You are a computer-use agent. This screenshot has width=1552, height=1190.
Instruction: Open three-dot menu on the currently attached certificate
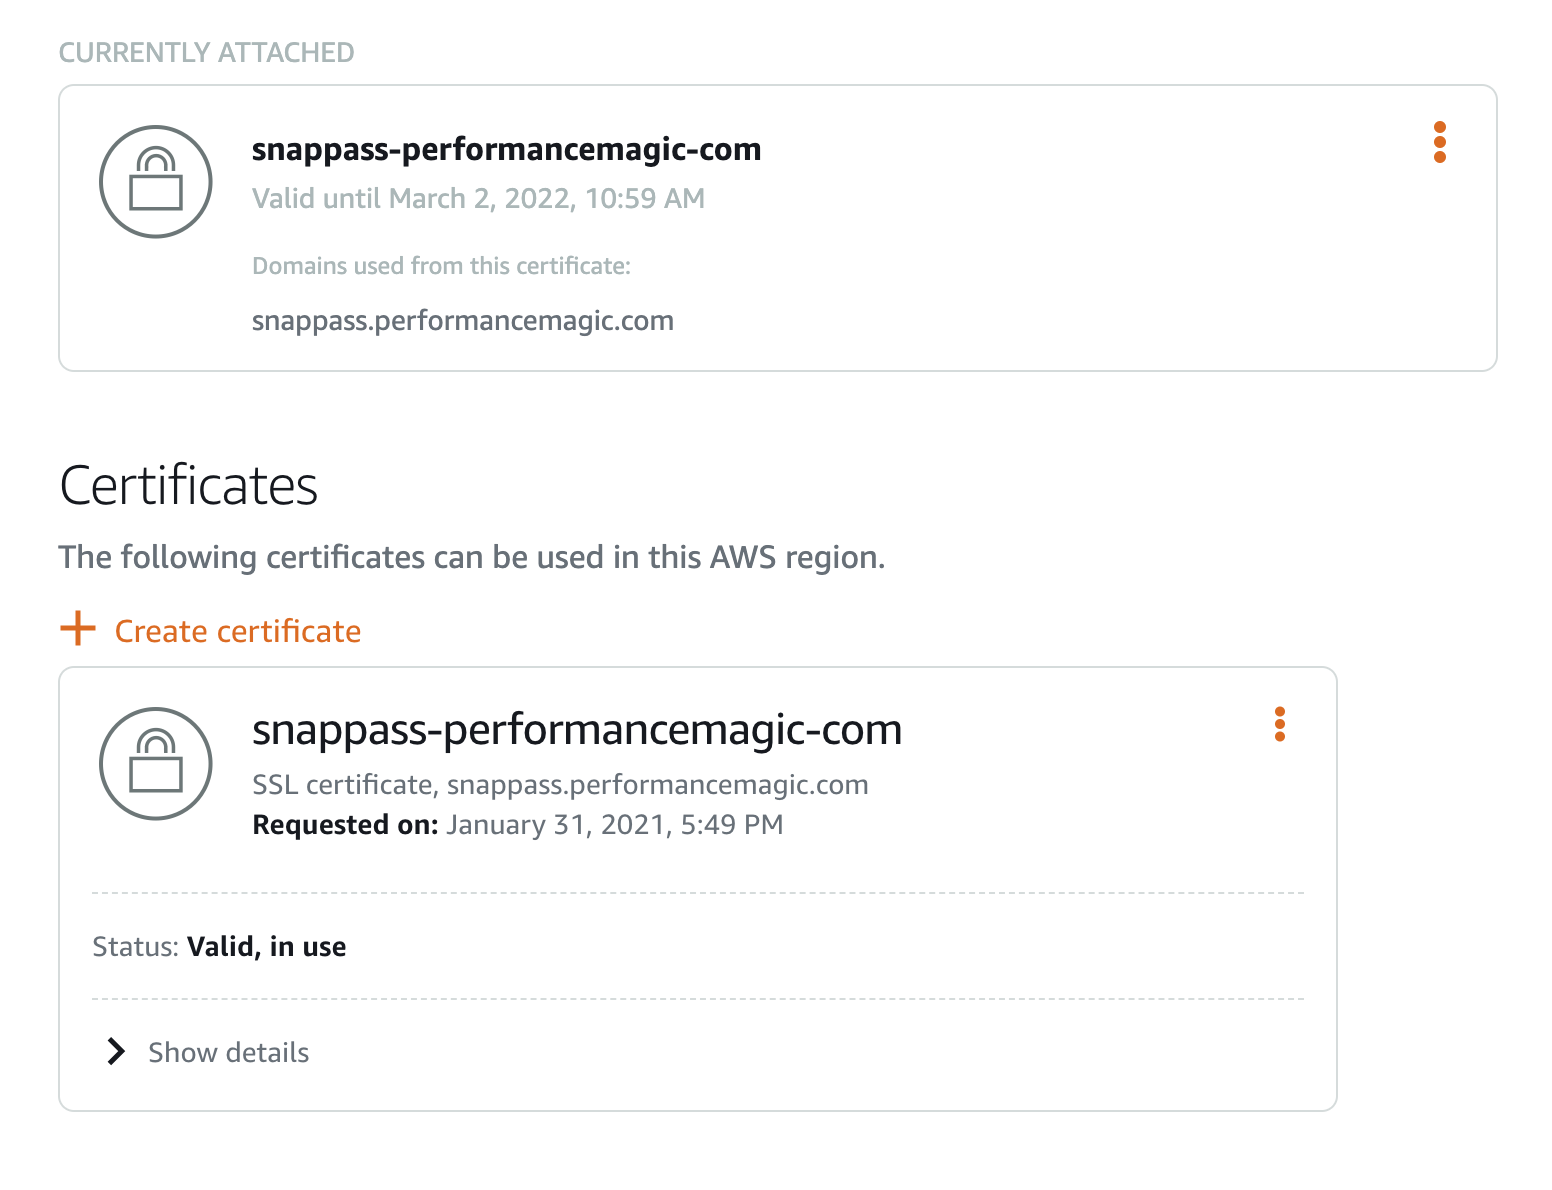[x=1439, y=142]
